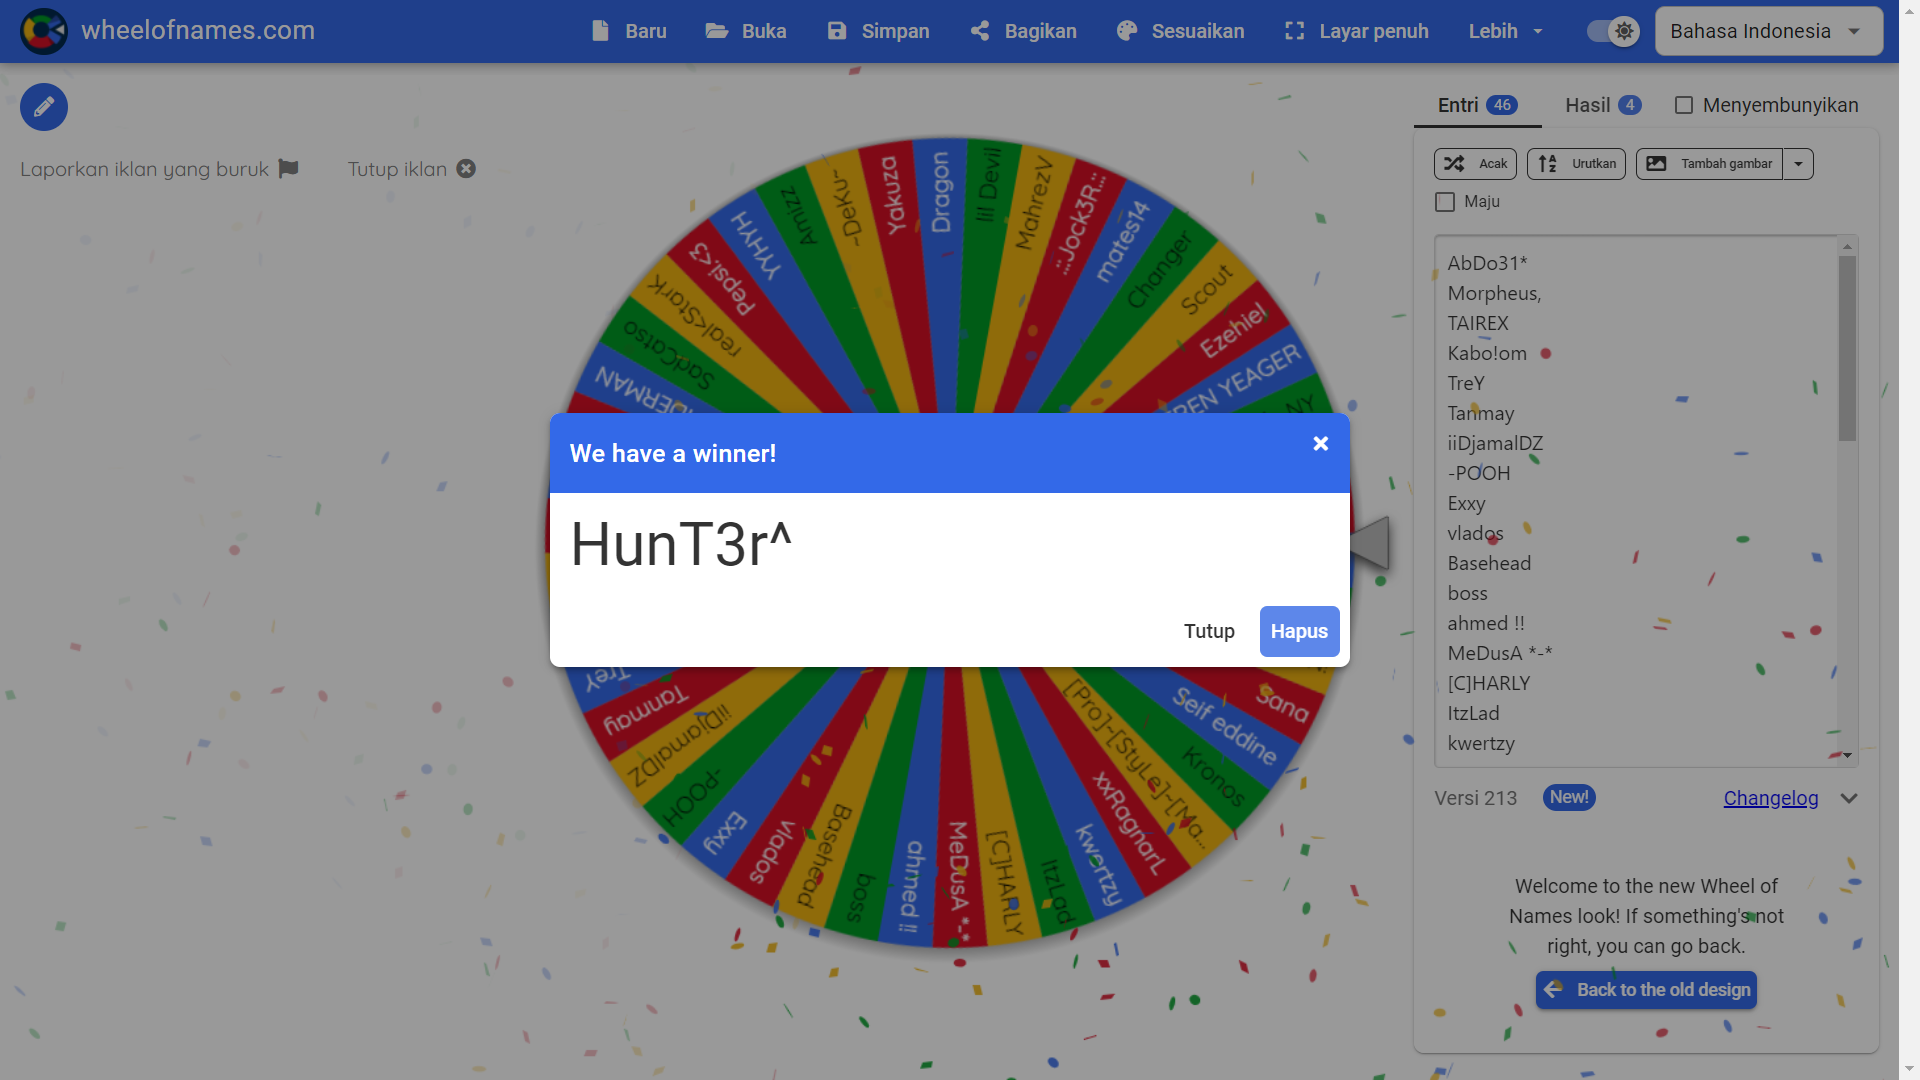Open the Bahasa Indonesia language dropdown
1920x1080 pixels.
tap(1768, 31)
